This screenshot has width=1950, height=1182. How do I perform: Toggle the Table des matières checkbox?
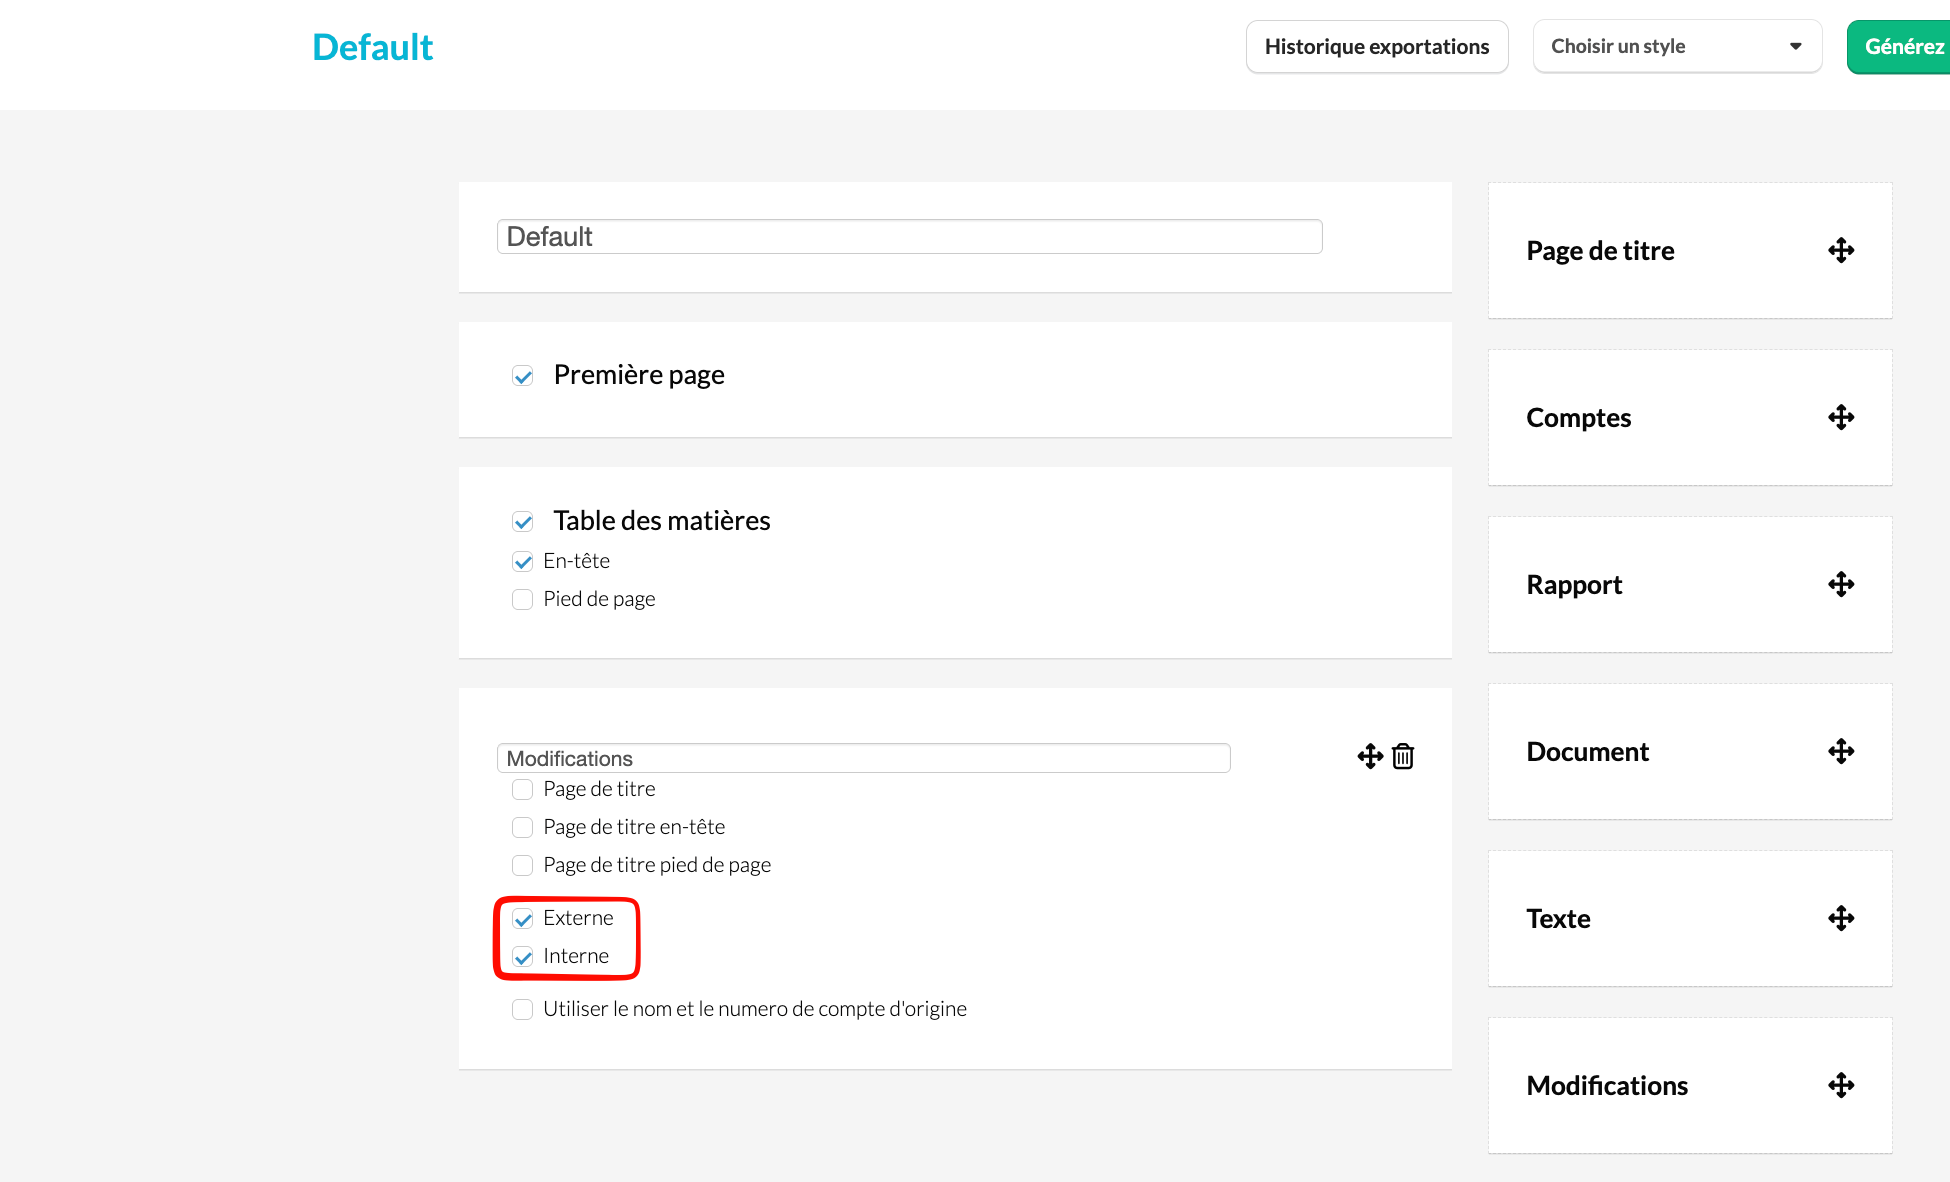pyautogui.click(x=522, y=522)
